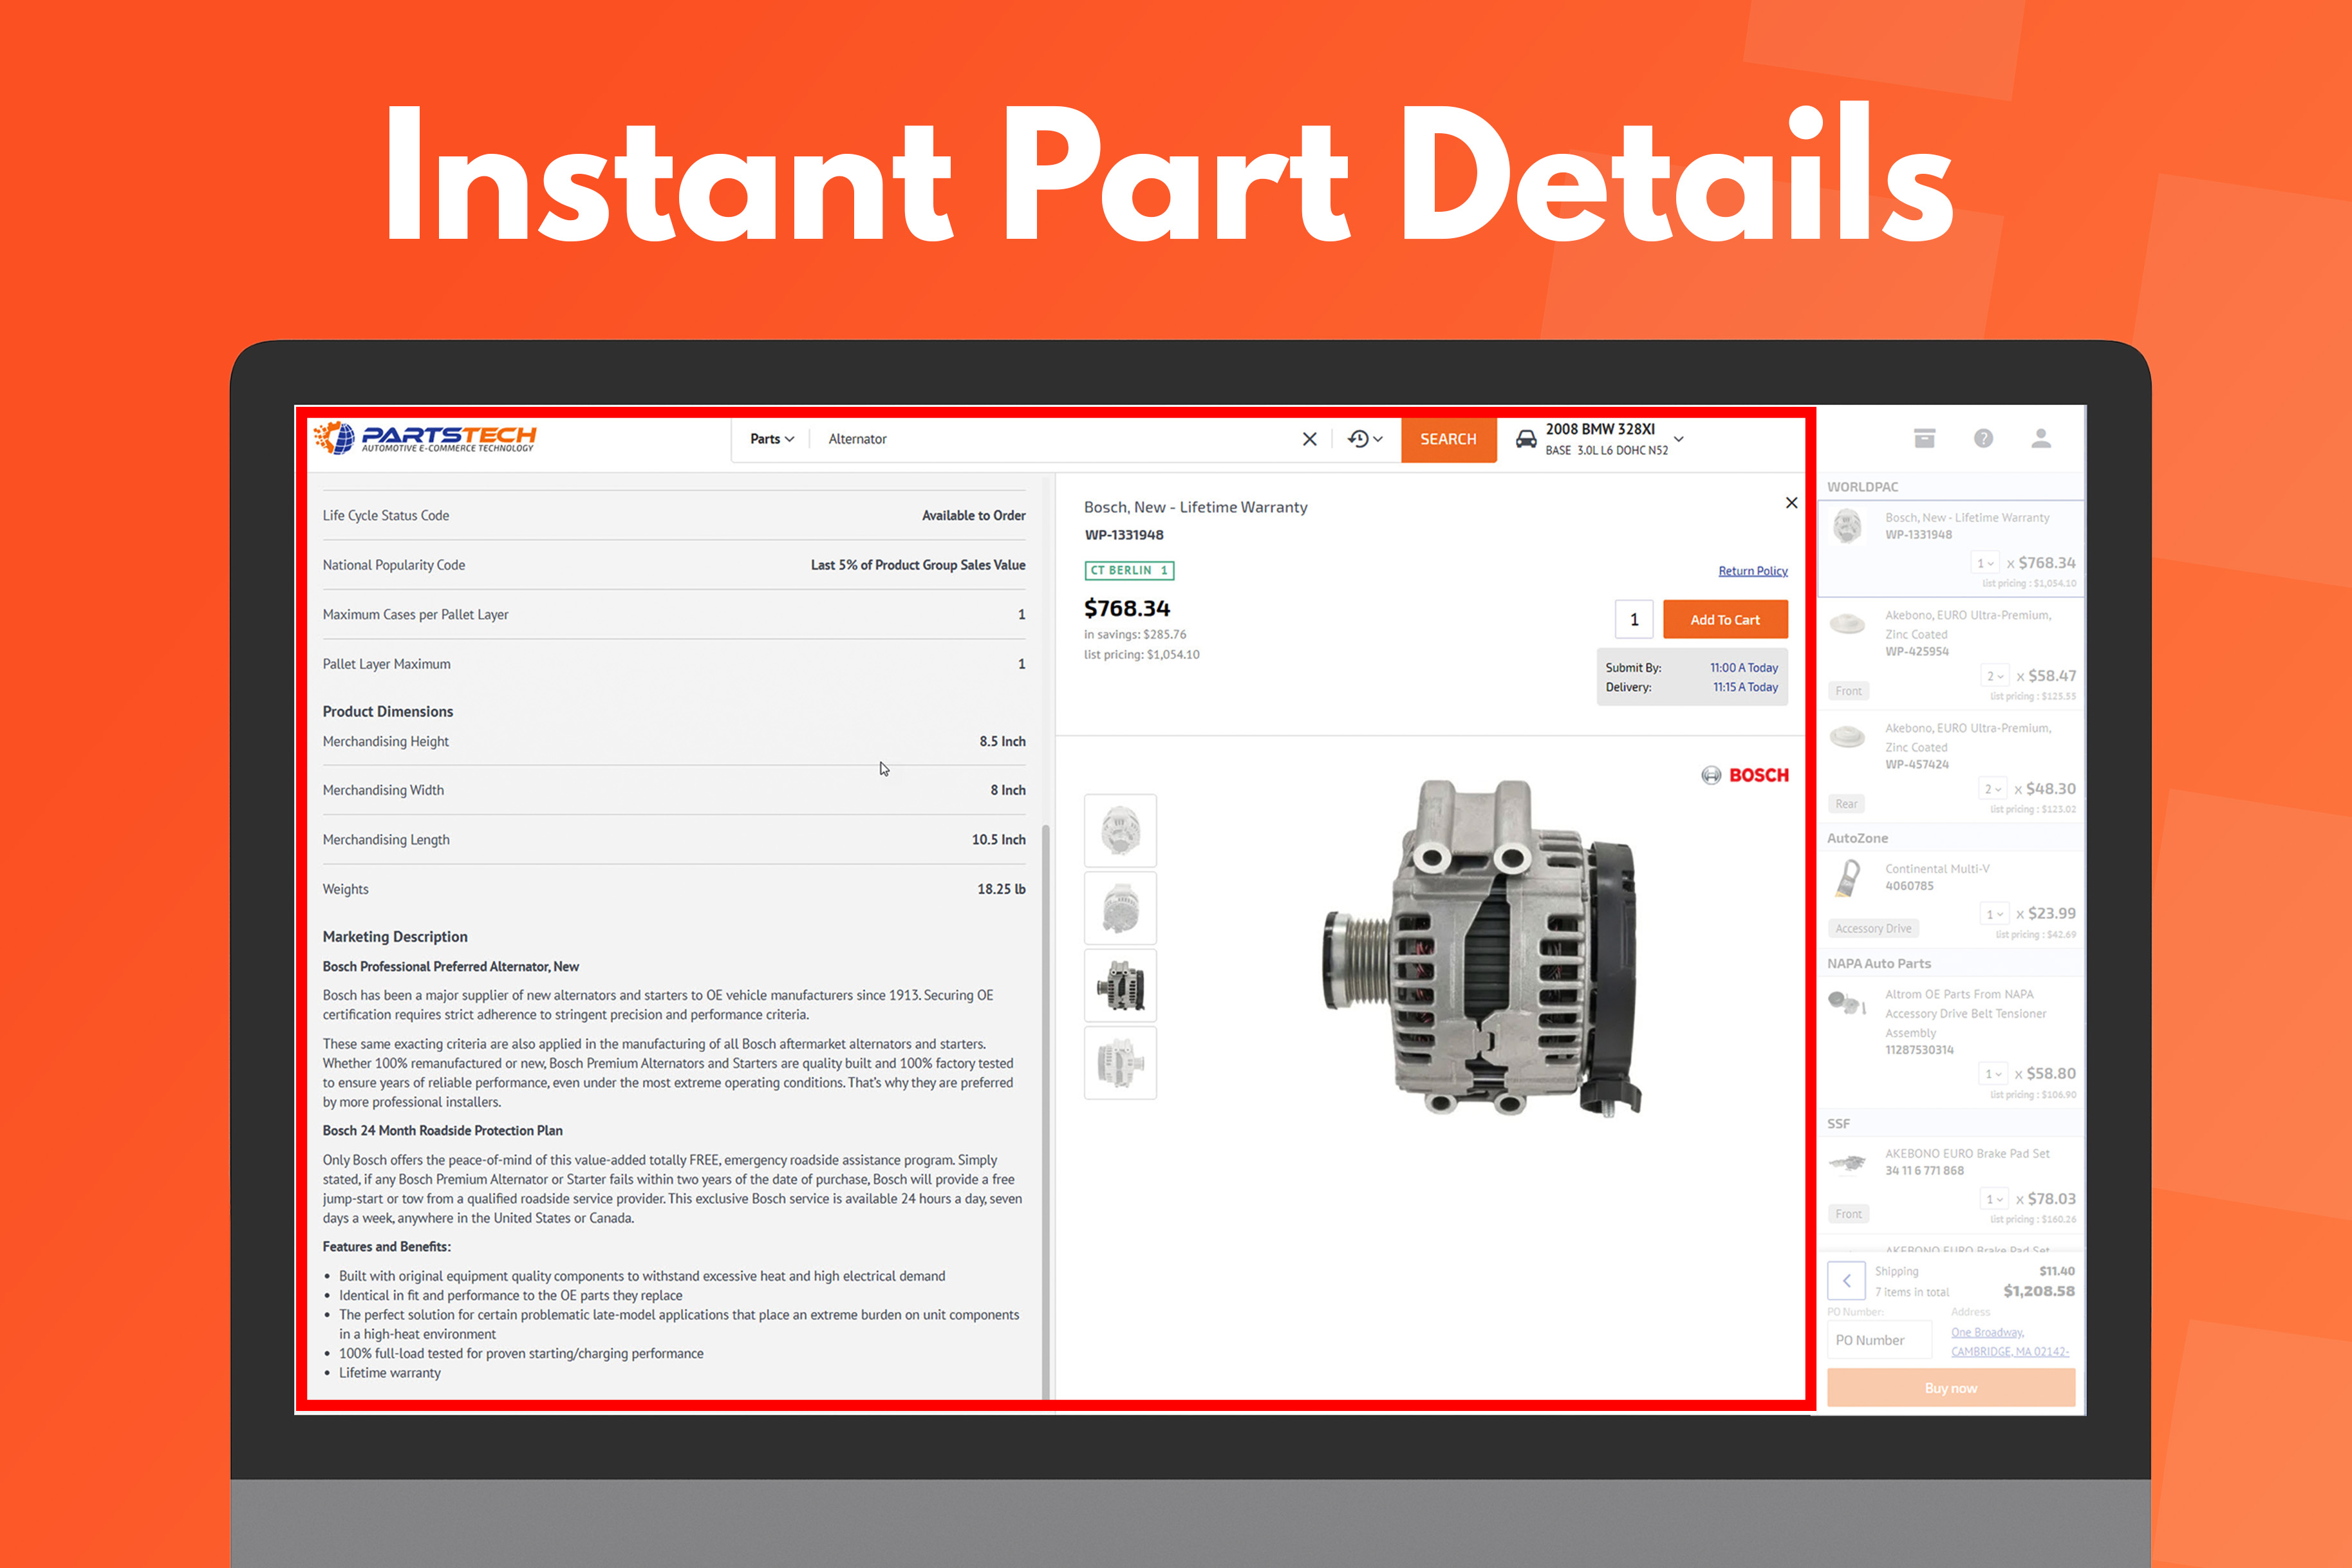This screenshot has height=1568, width=2352.
Task: Open the archive box icon in the top bar
Action: click(x=1924, y=438)
